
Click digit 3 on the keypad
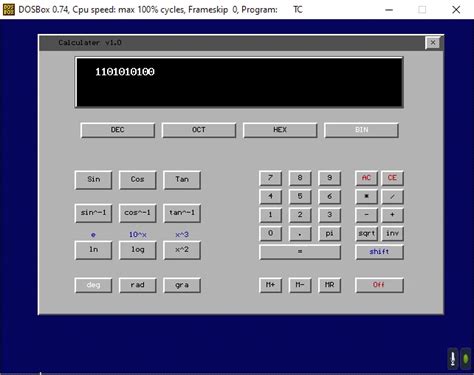pos(329,215)
